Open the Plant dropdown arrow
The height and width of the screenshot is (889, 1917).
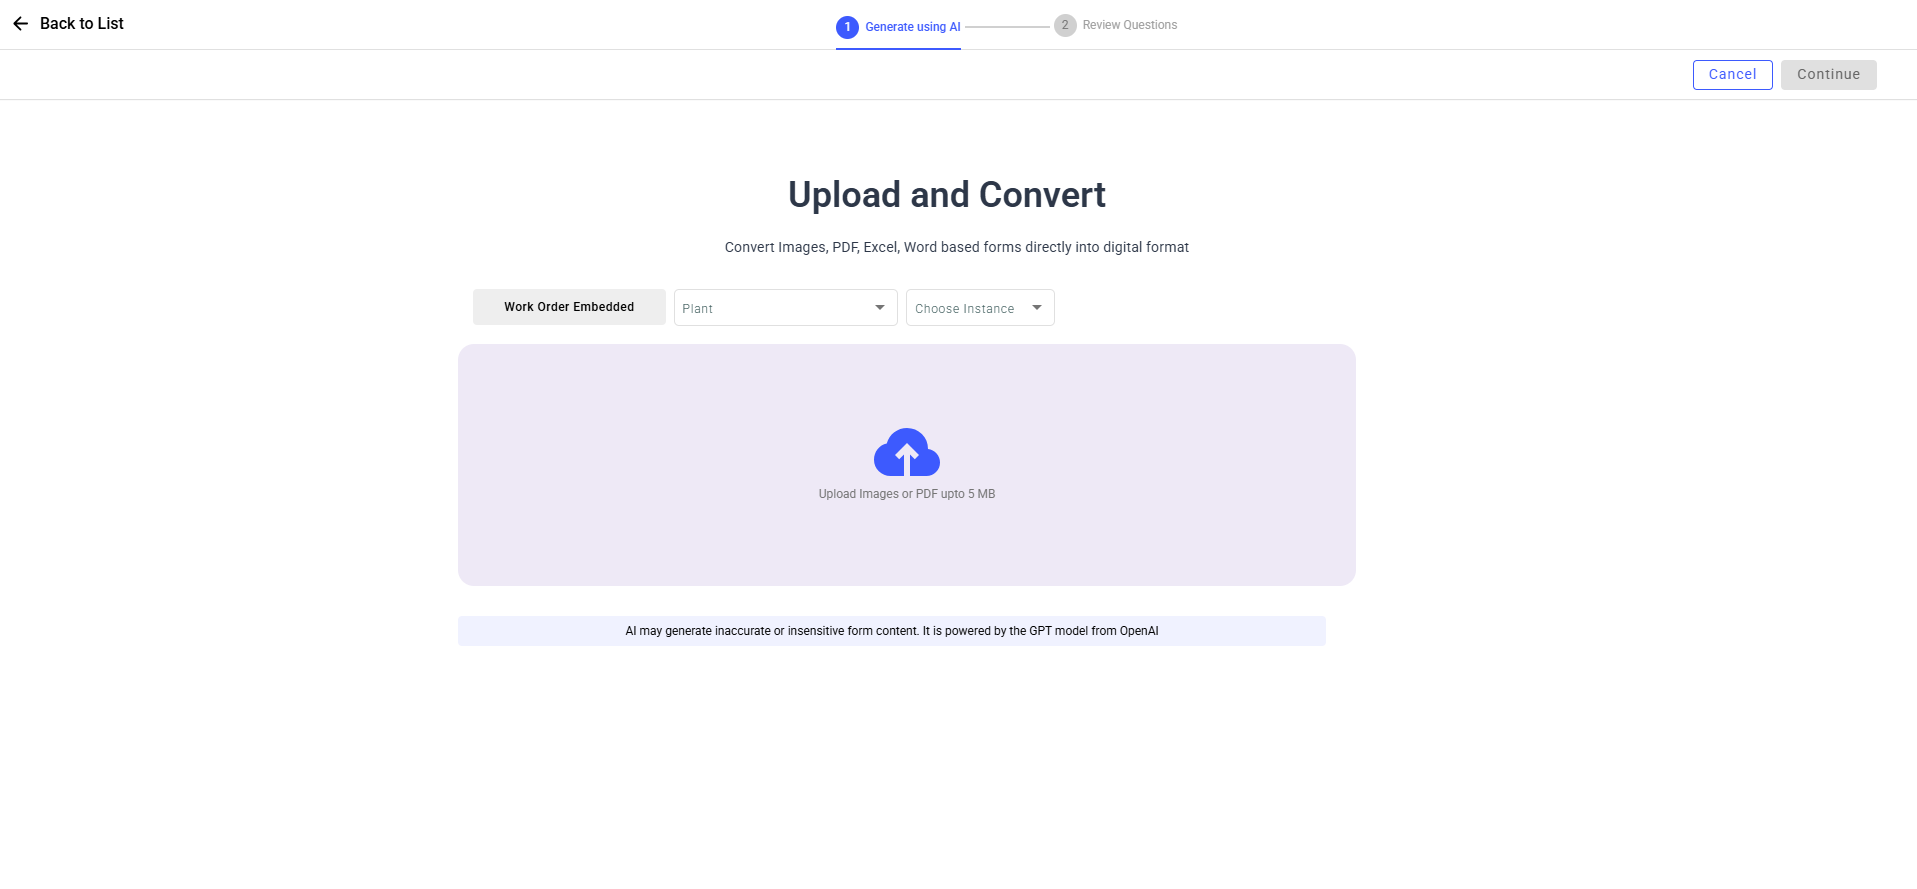click(x=879, y=308)
